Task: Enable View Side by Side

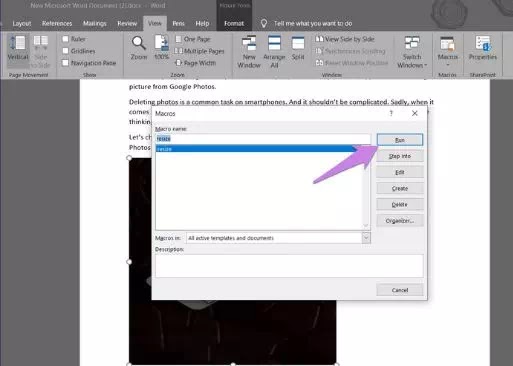Action: pyautogui.click(x=345, y=39)
